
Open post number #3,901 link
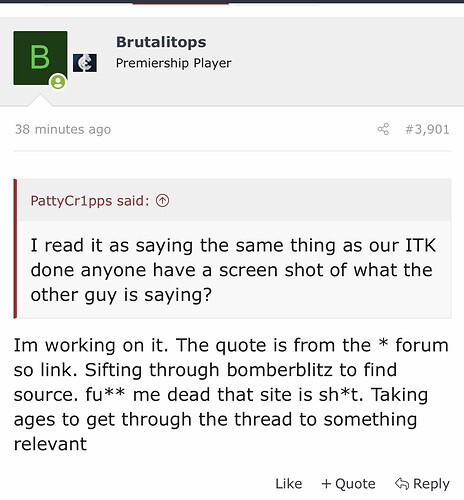click(x=427, y=129)
